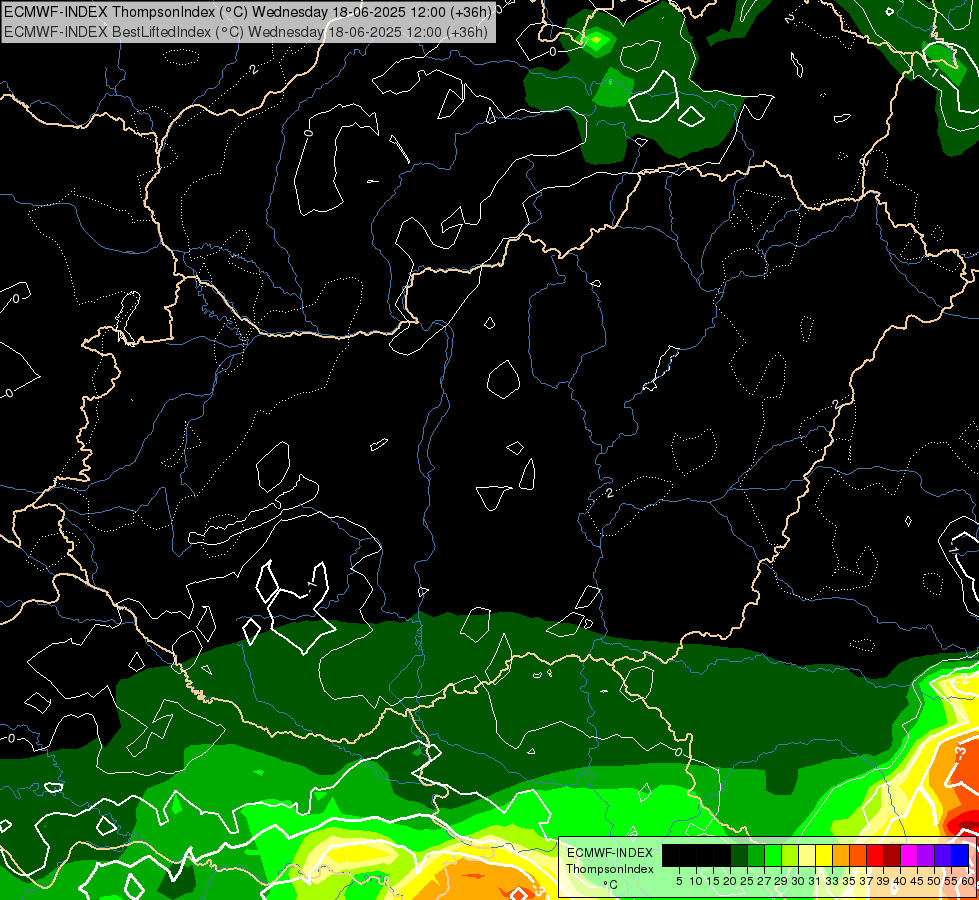Select the pale yellow 30–31 legend swatch

click(x=807, y=855)
